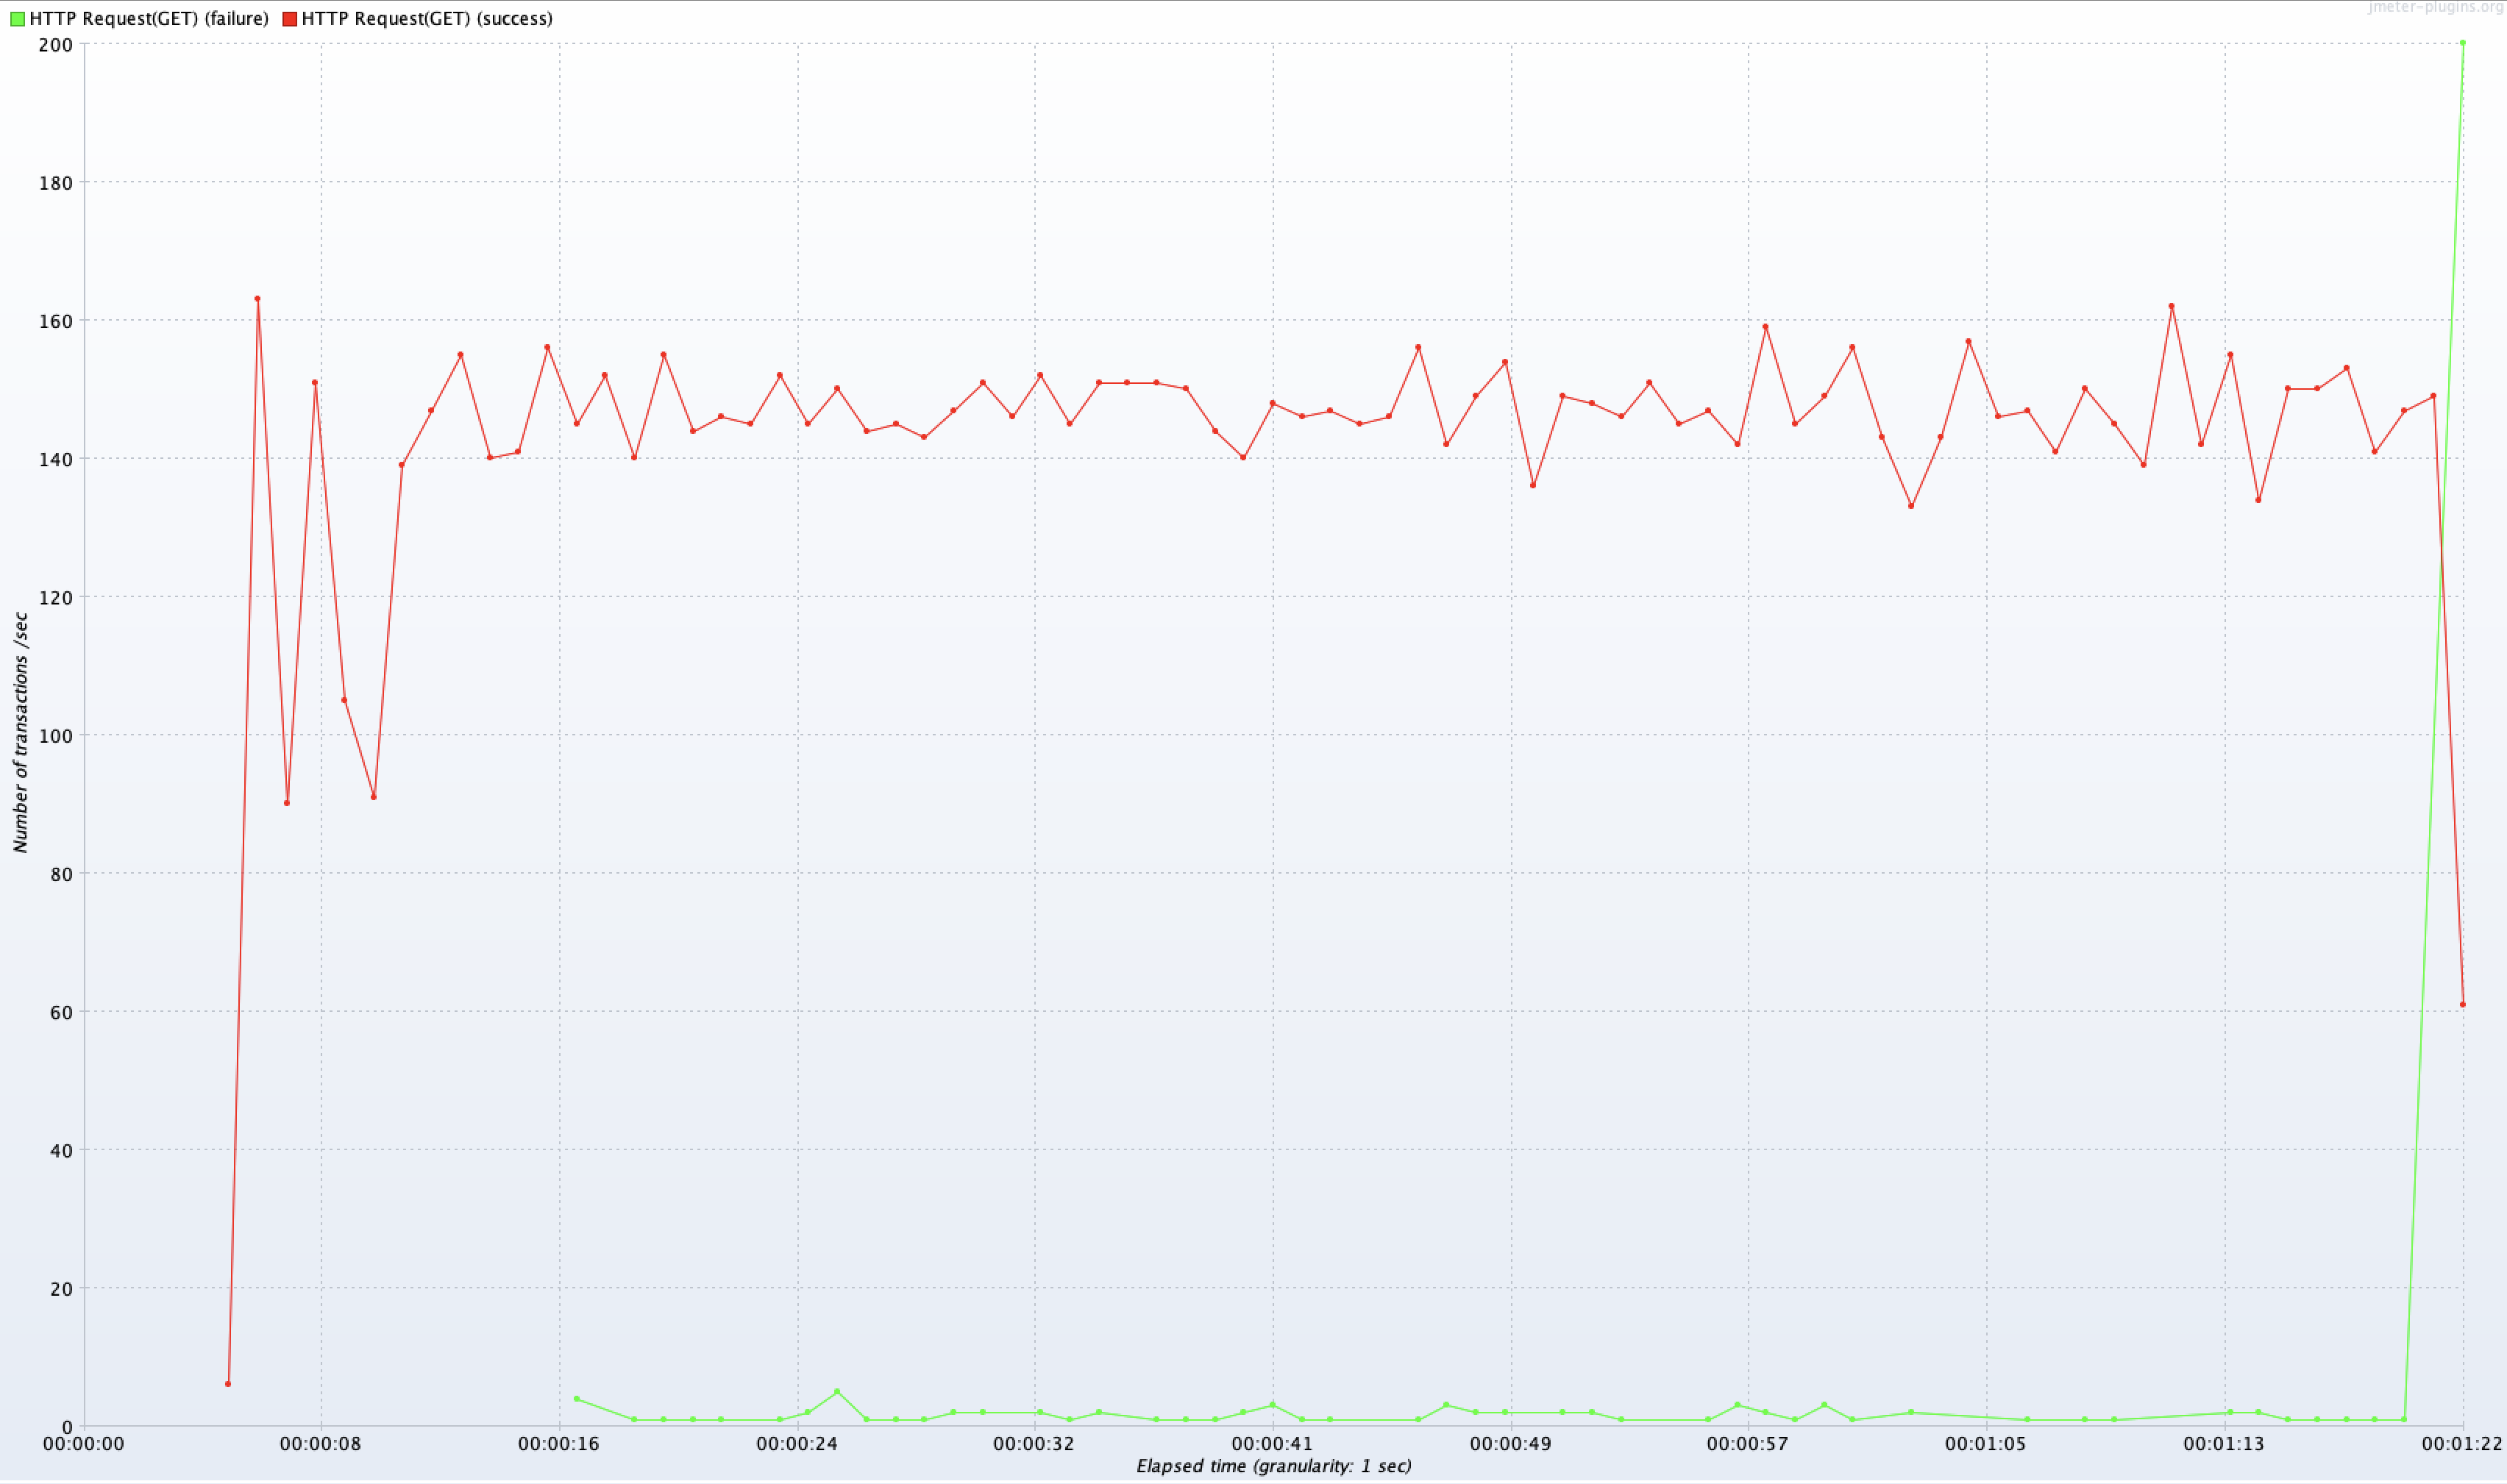
Task: Click the 00:00:00 time label
Action: coord(83,1445)
